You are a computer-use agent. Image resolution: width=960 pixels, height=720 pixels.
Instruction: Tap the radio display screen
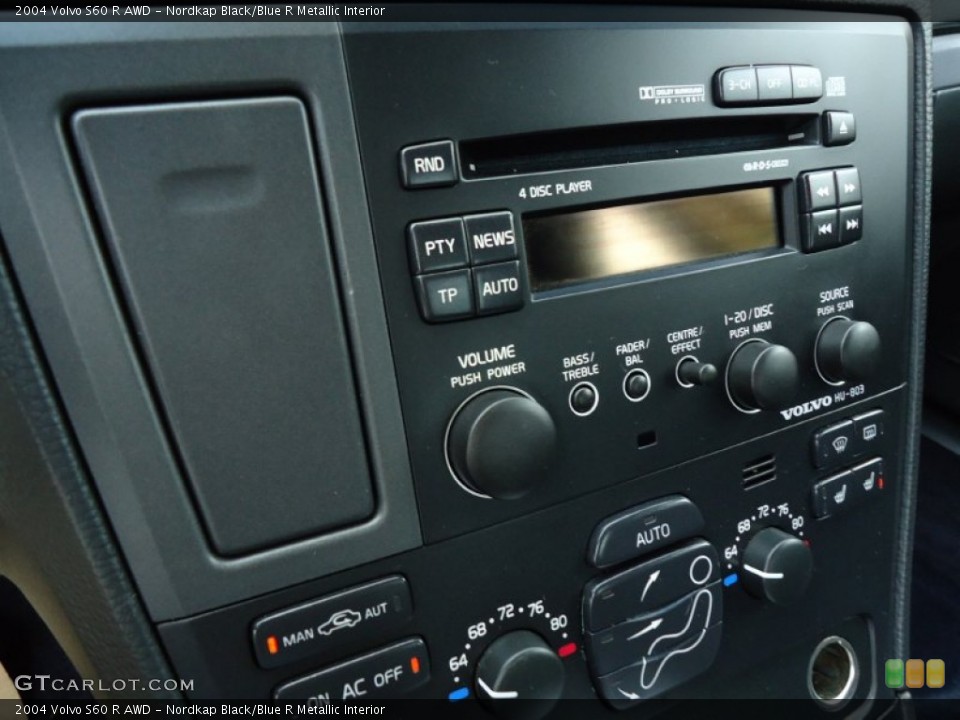point(652,239)
